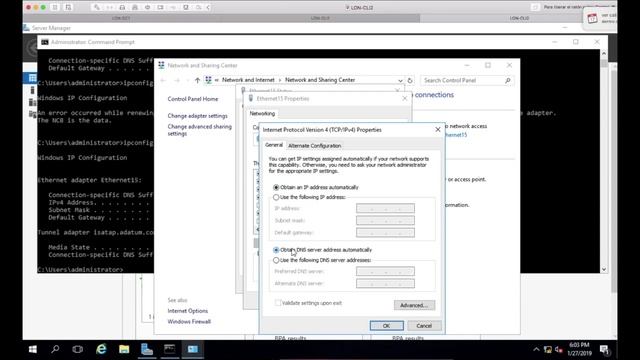This screenshot has height=360, width=640.
Task: Expand the address bar history dropdown
Action: [400, 80]
